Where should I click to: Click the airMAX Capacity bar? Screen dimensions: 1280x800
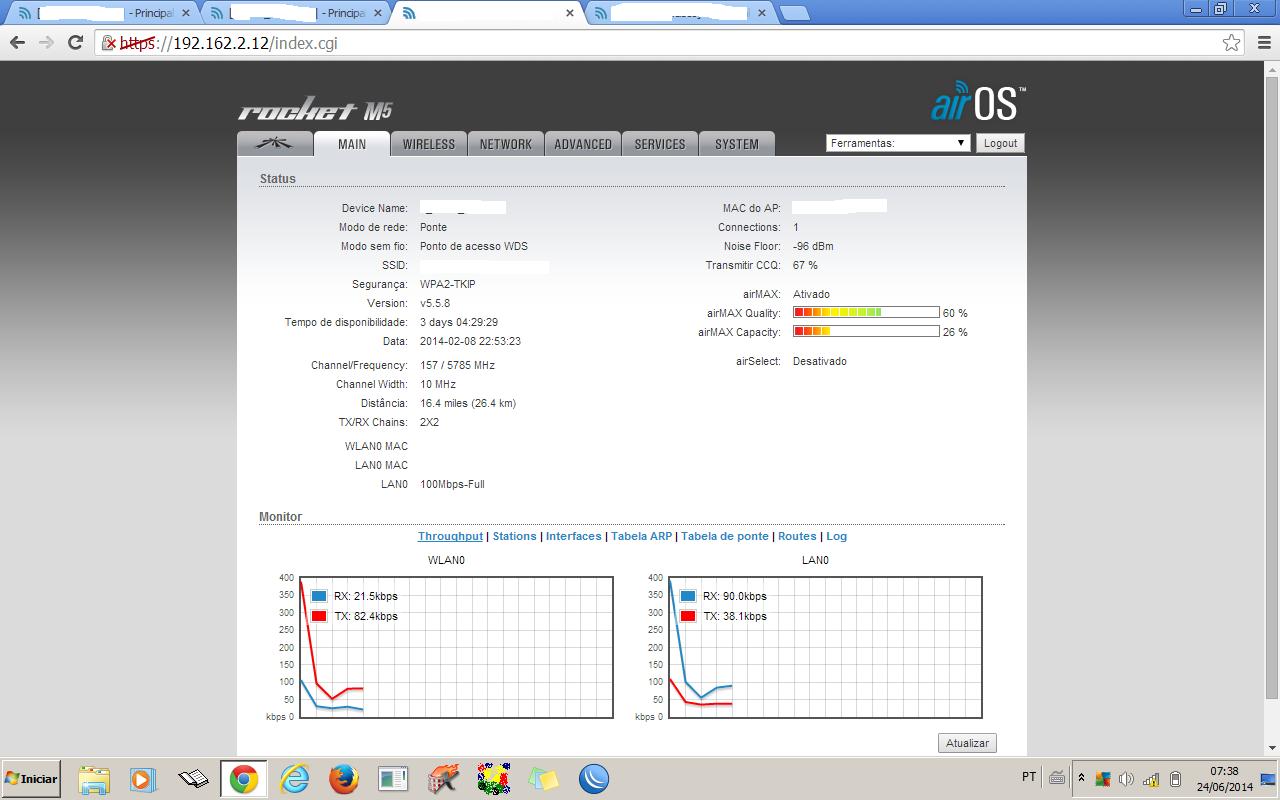point(866,332)
